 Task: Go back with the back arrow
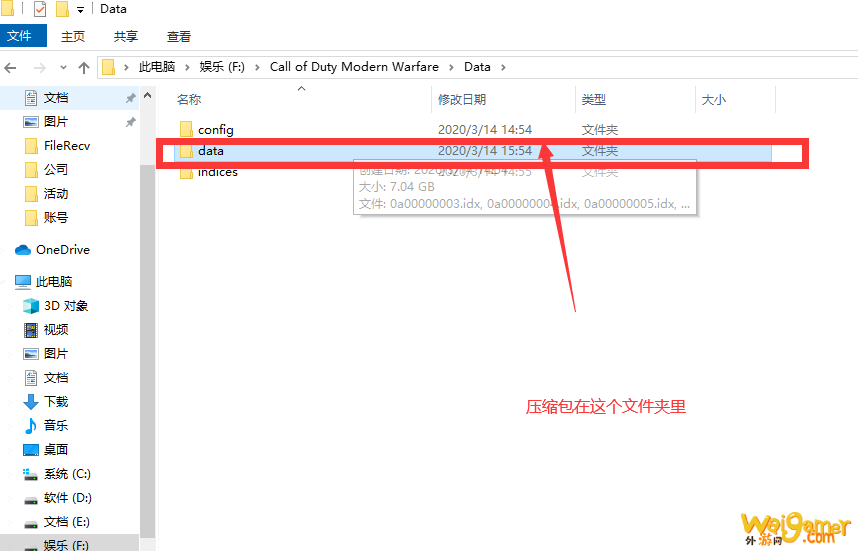coord(10,68)
